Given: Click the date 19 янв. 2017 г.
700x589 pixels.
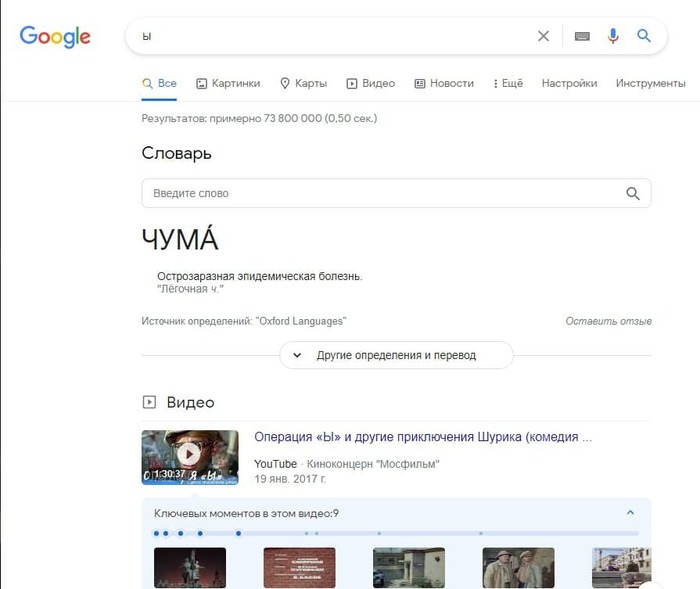Looking at the screenshot, I should point(290,479).
